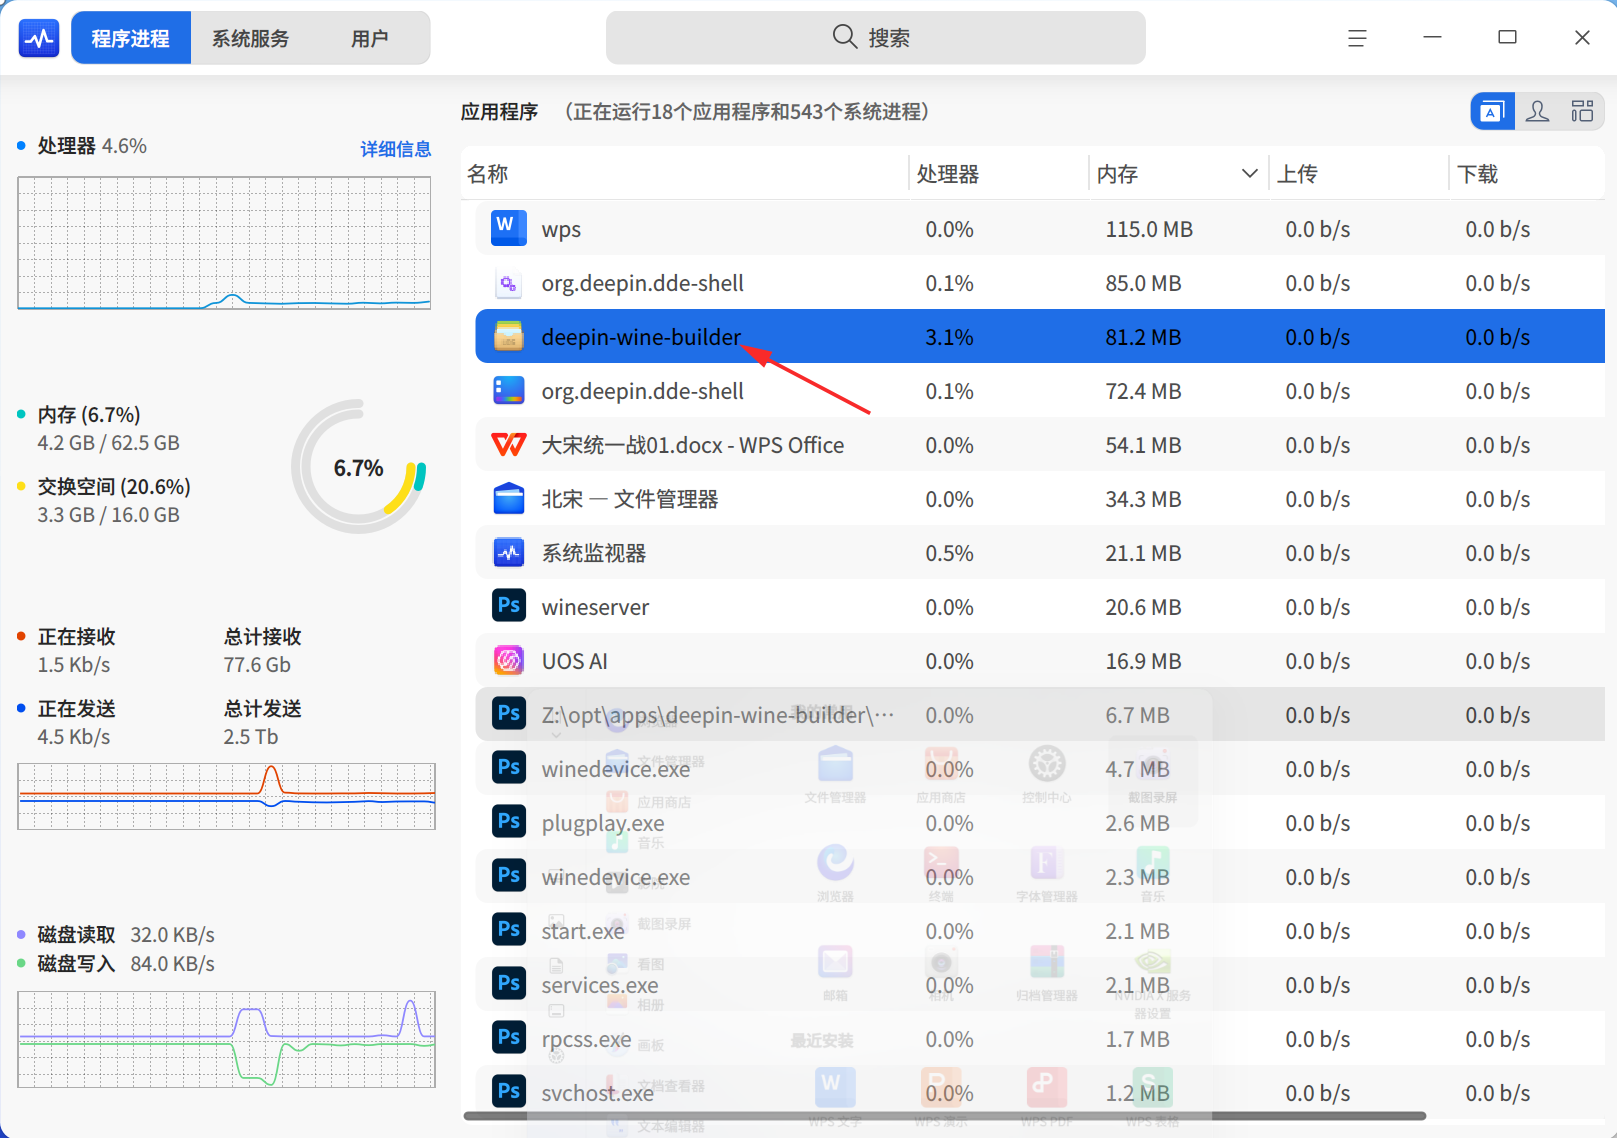
Task: Click the memory usage ring 6.7%
Action: tap(359, 467)
